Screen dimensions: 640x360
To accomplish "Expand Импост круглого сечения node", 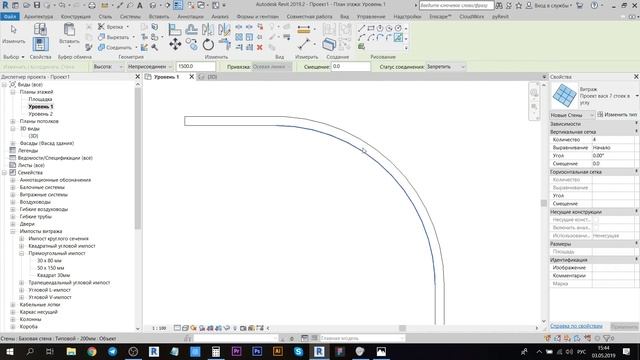I will (22, 239).
